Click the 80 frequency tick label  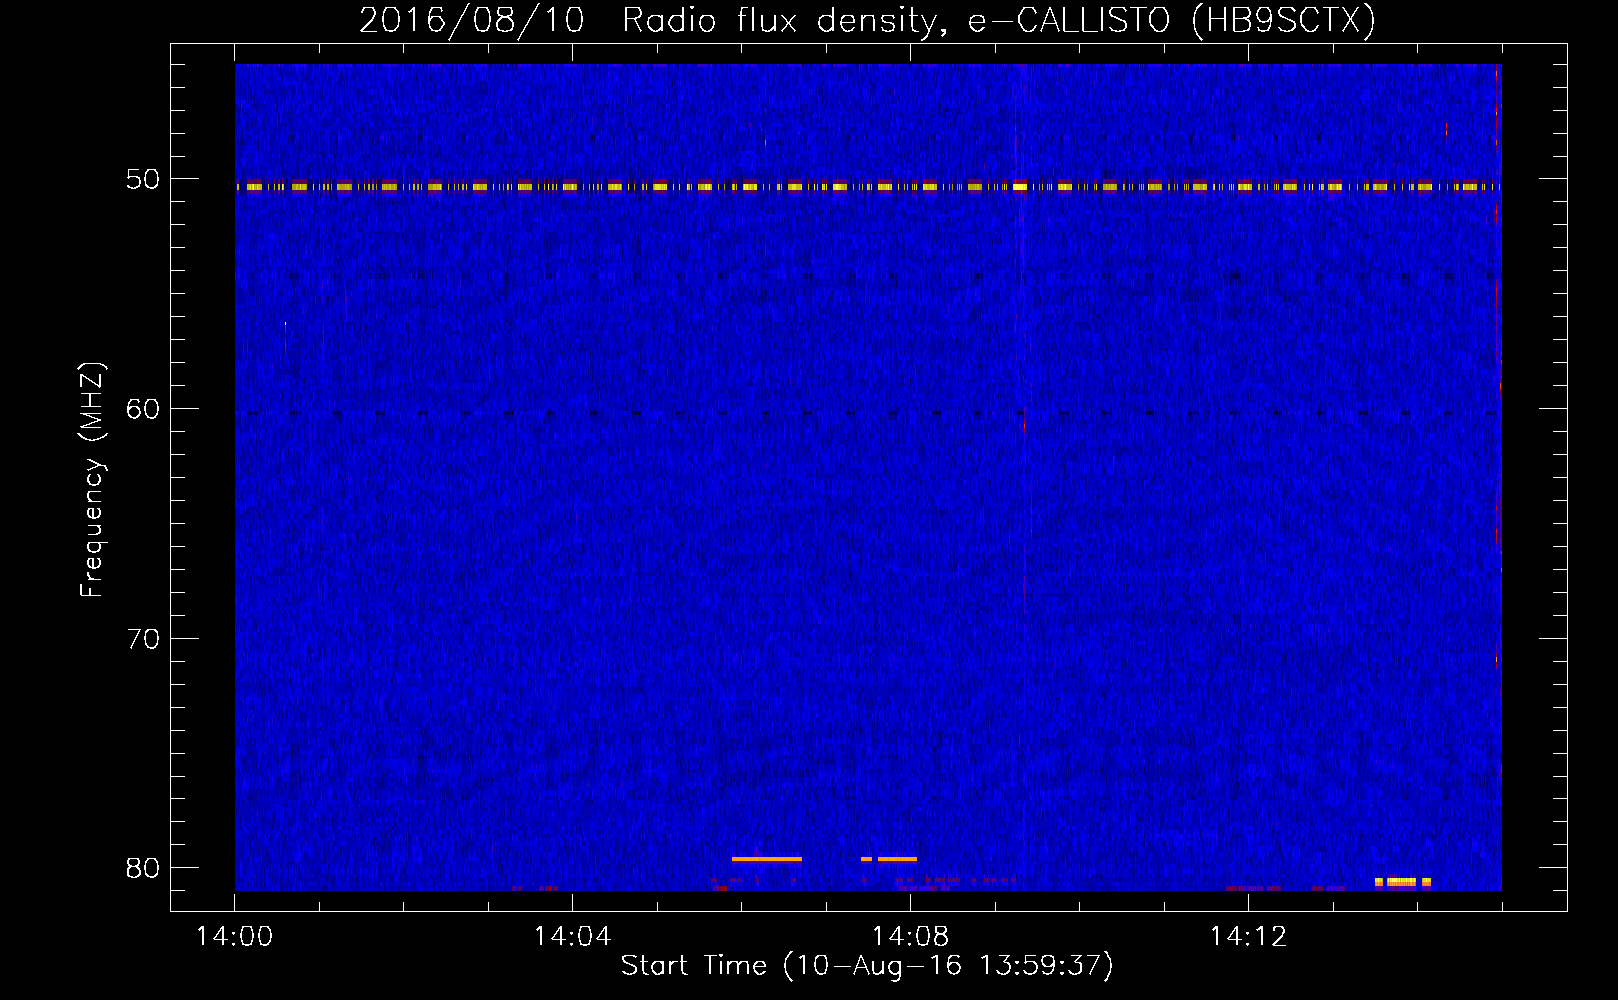[143, 868]
